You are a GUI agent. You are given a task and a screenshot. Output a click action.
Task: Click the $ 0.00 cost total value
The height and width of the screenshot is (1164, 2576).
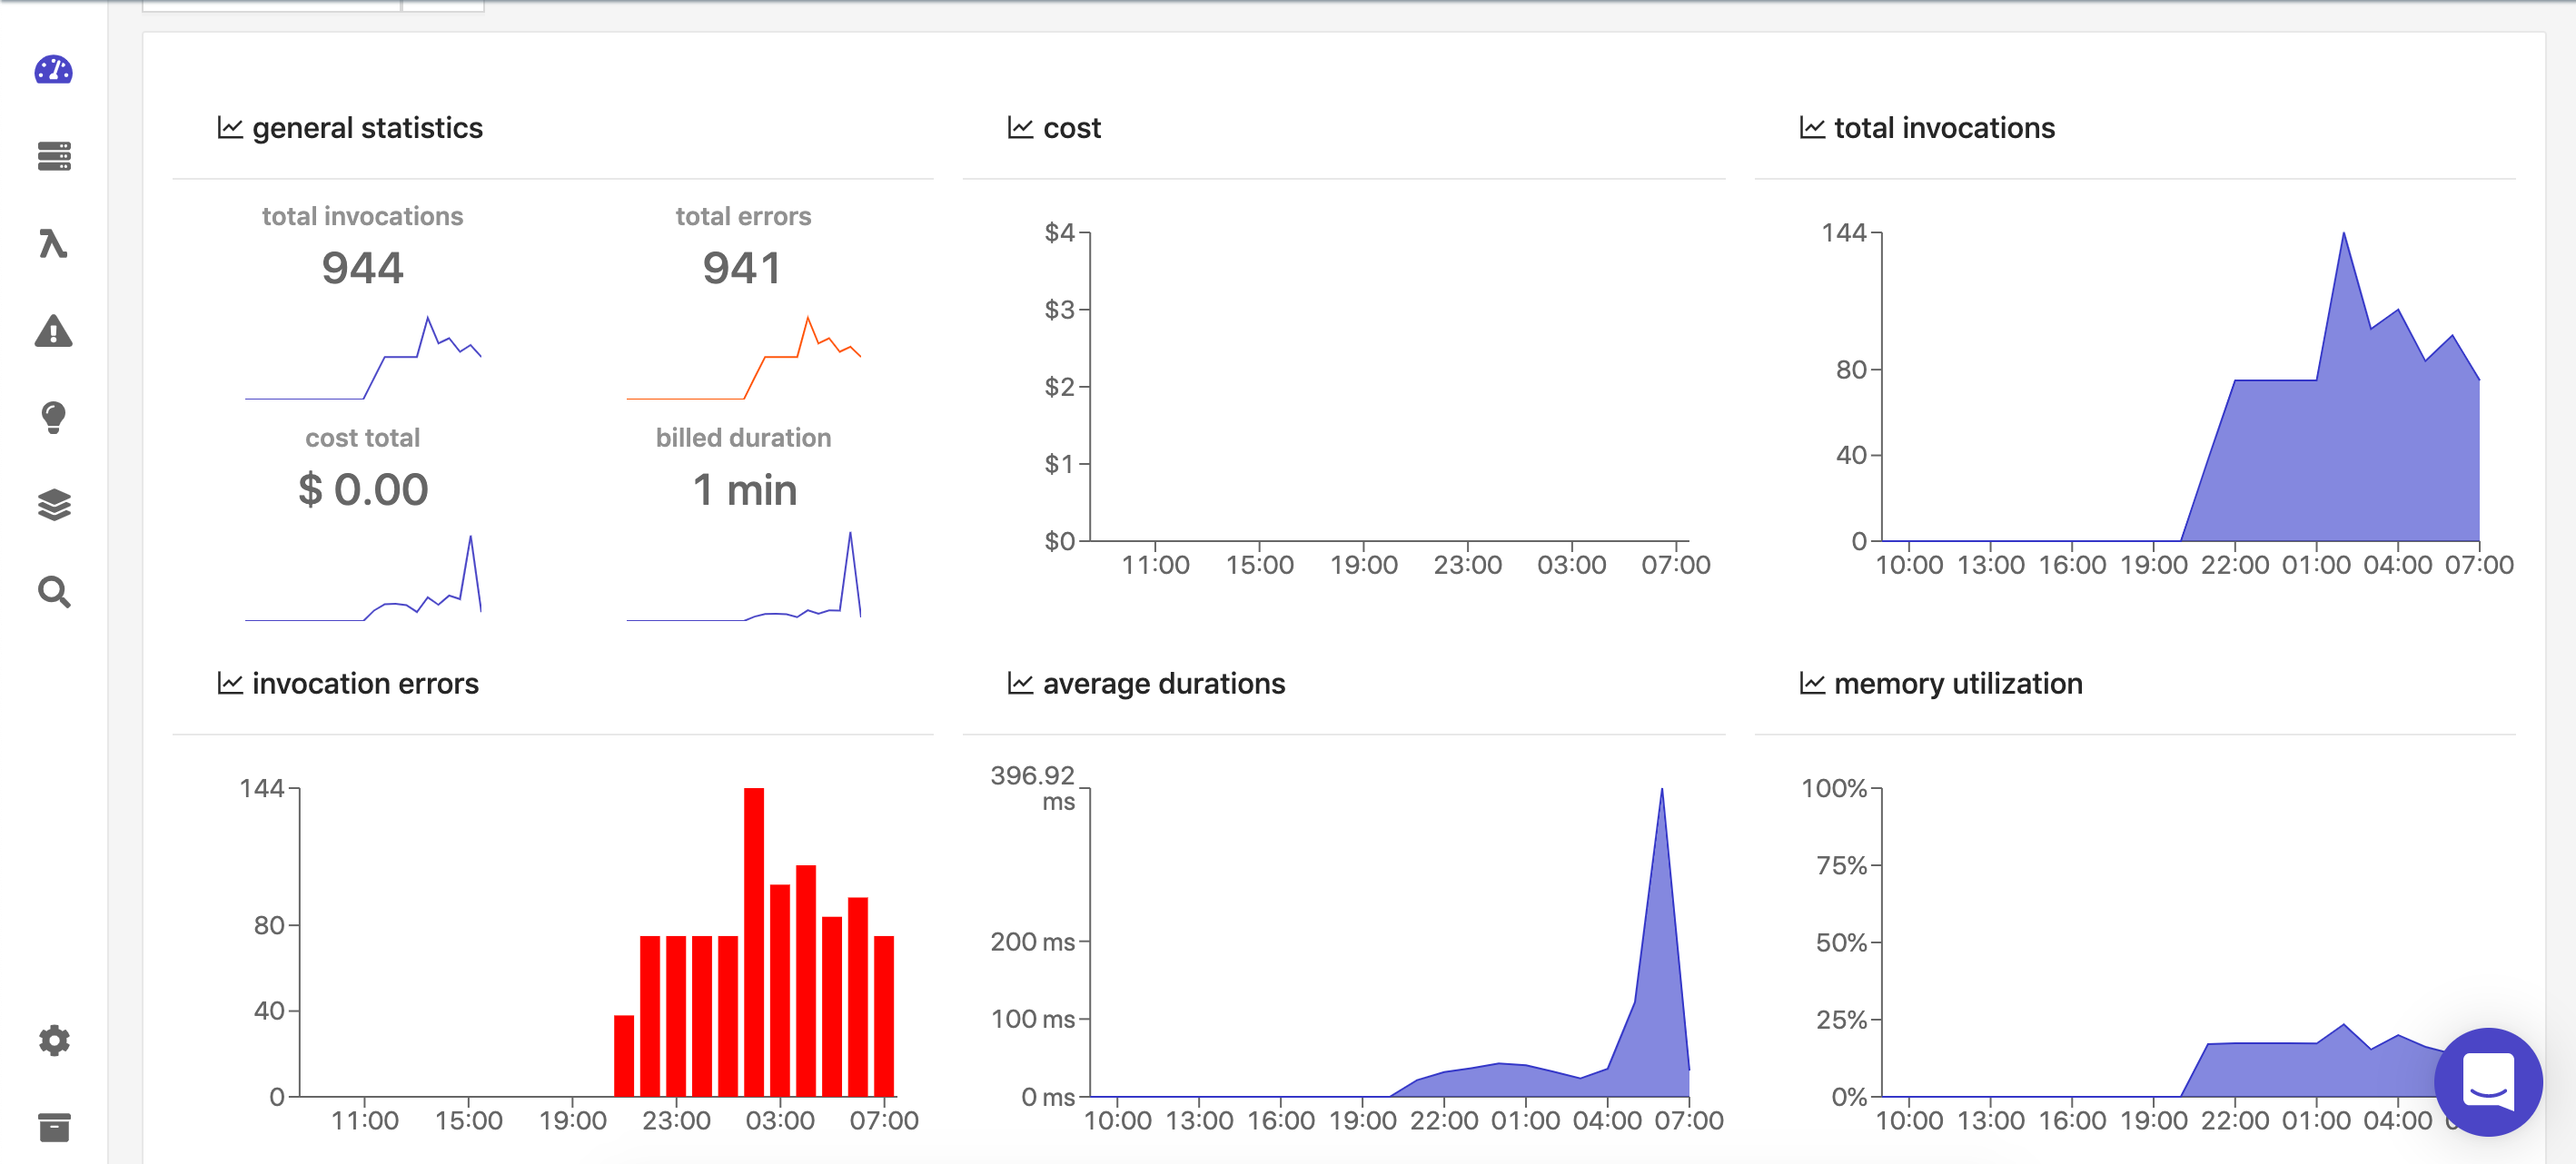(363, 490)
